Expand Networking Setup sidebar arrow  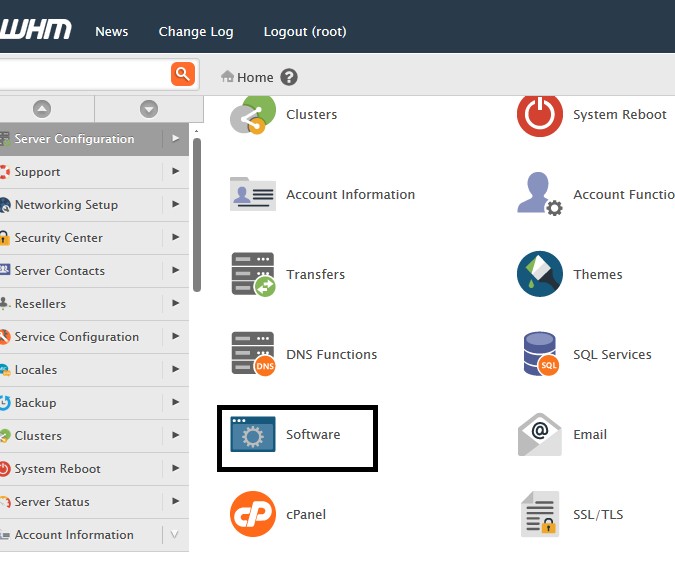[175, 204]
